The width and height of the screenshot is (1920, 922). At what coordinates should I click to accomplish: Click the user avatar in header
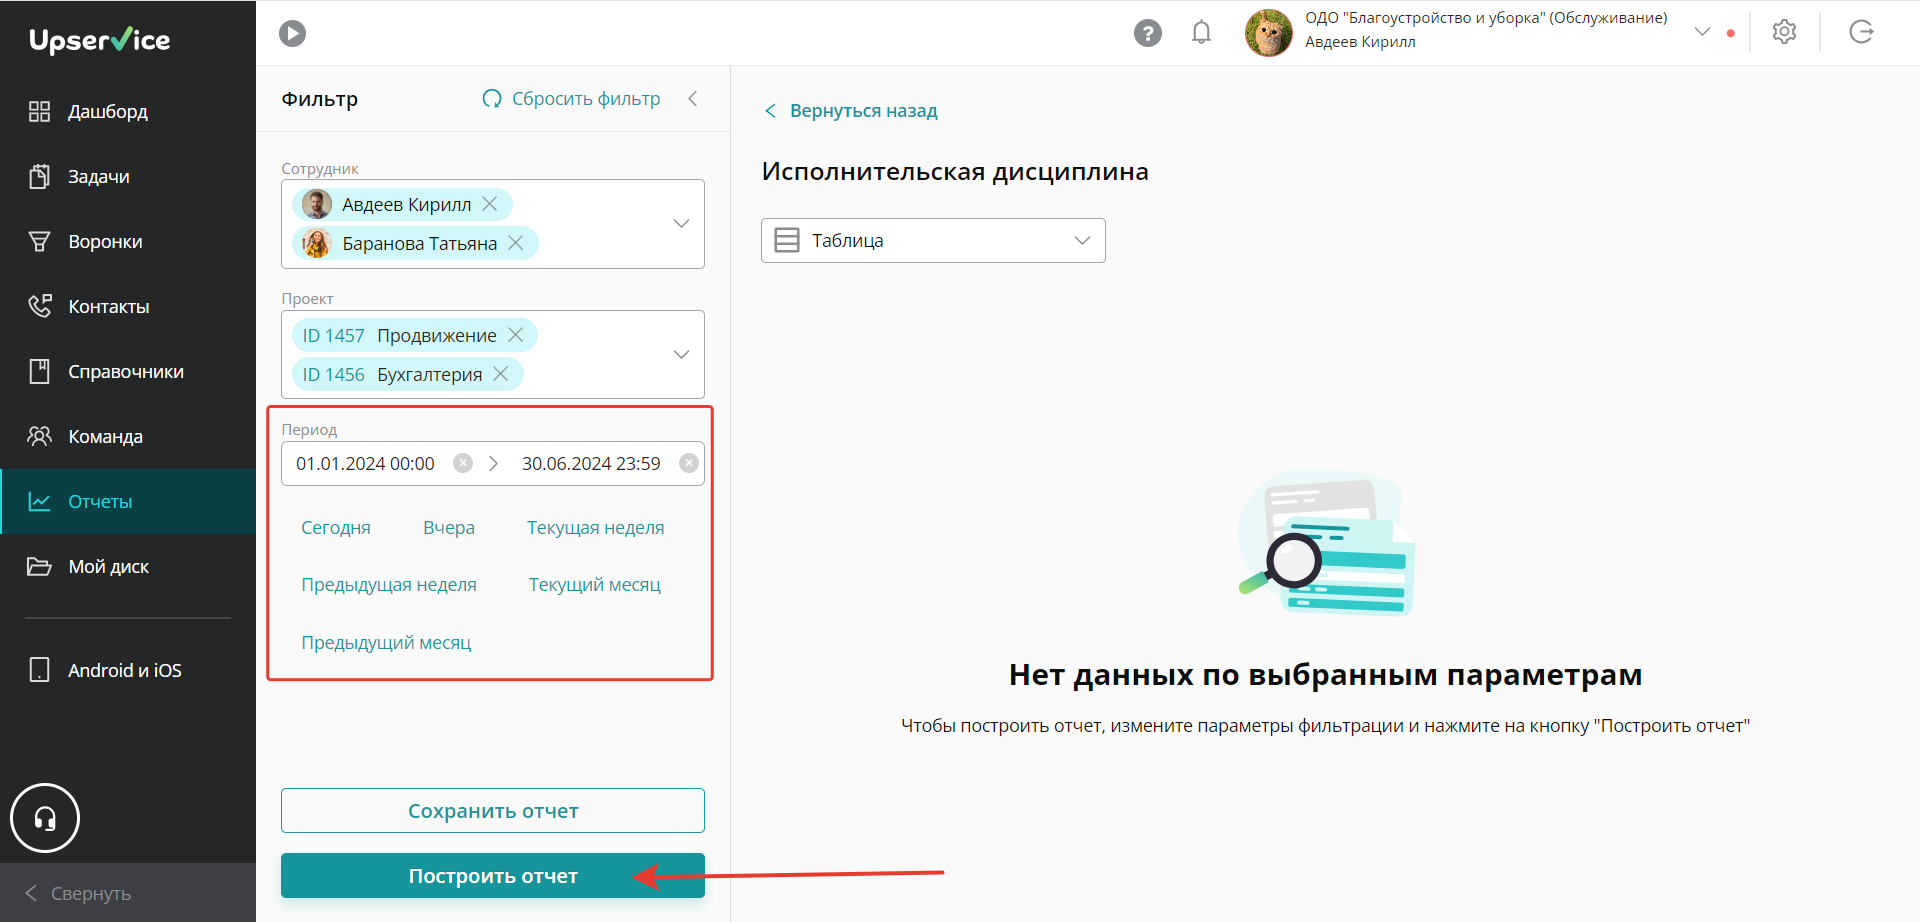coord(1268,33)
